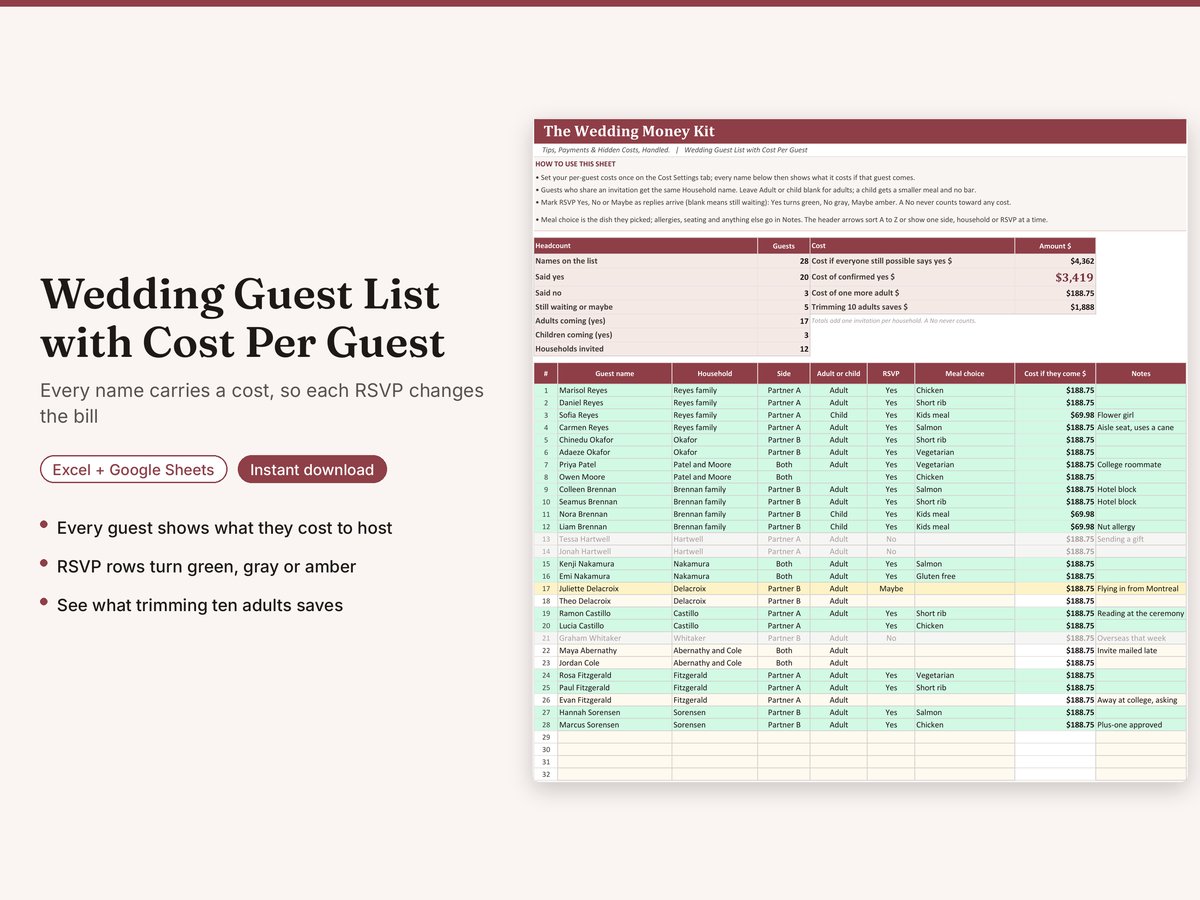Select the Reading at the ceremony note
Viewport: 1200px width, 900px height.
(1140, 613)
